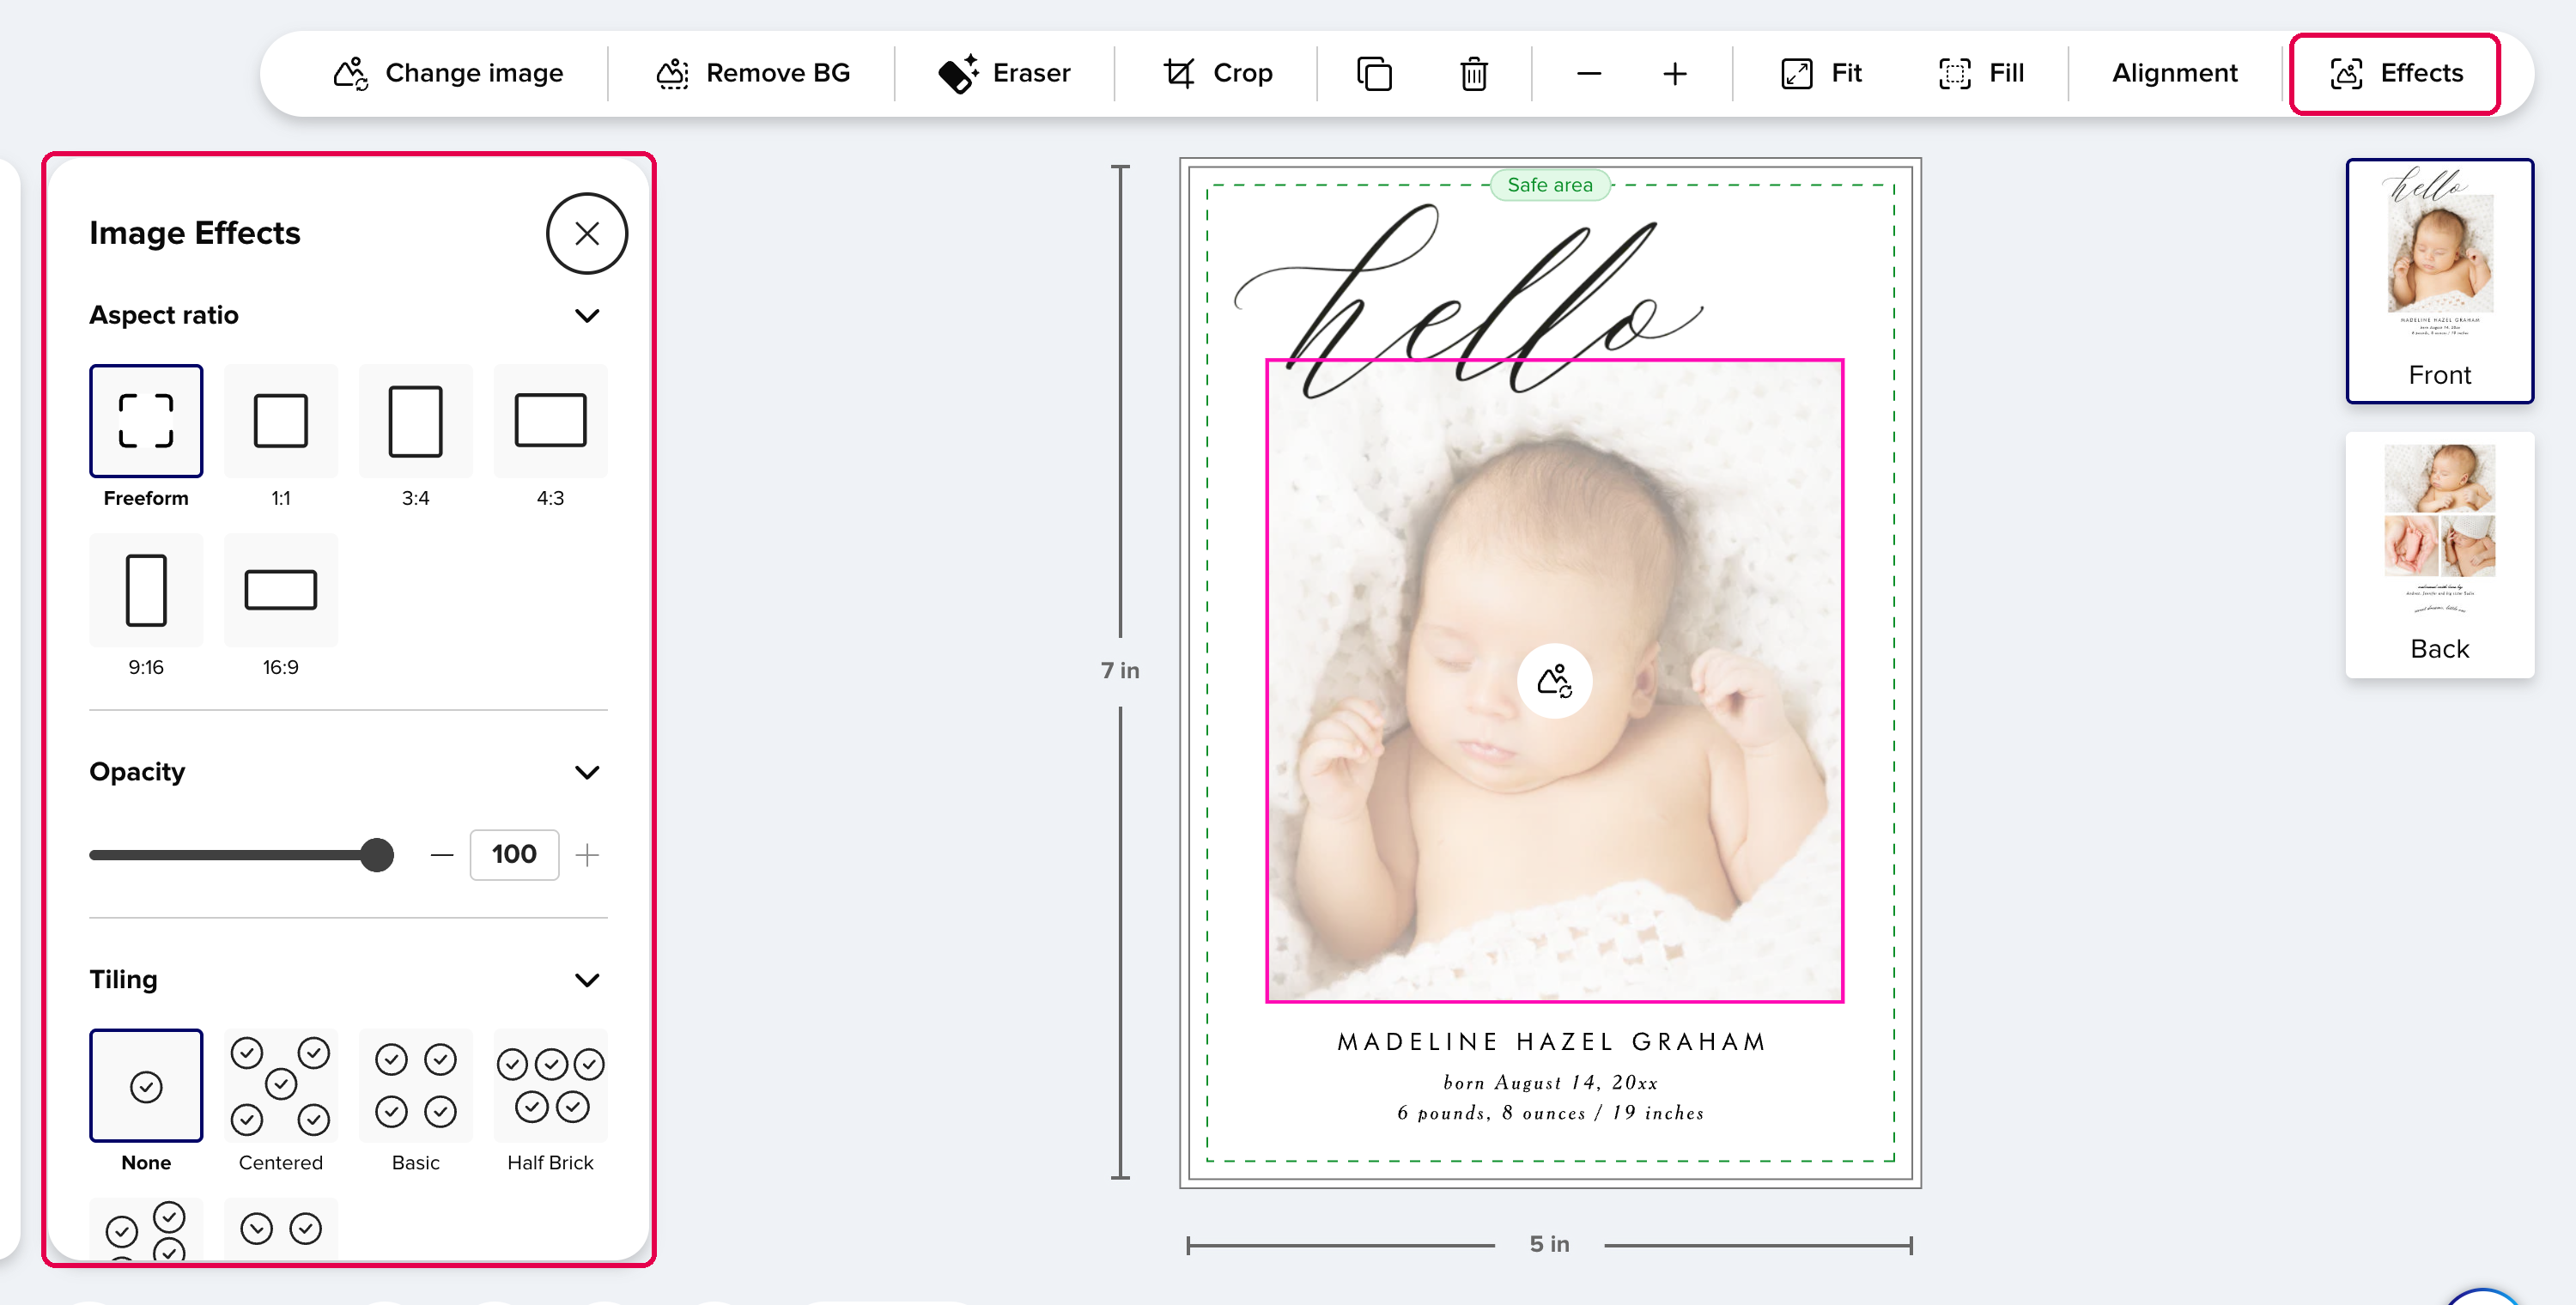Choose the 4:3 aspect ratio
2576x1305 pixels.
click(x=550, y=420)
